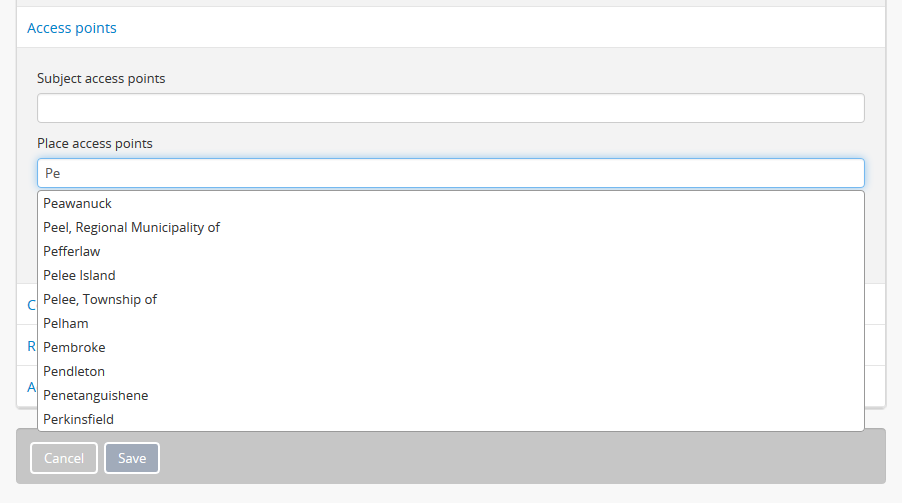Pick Pembroke from the dropdown

click(74, 347)
